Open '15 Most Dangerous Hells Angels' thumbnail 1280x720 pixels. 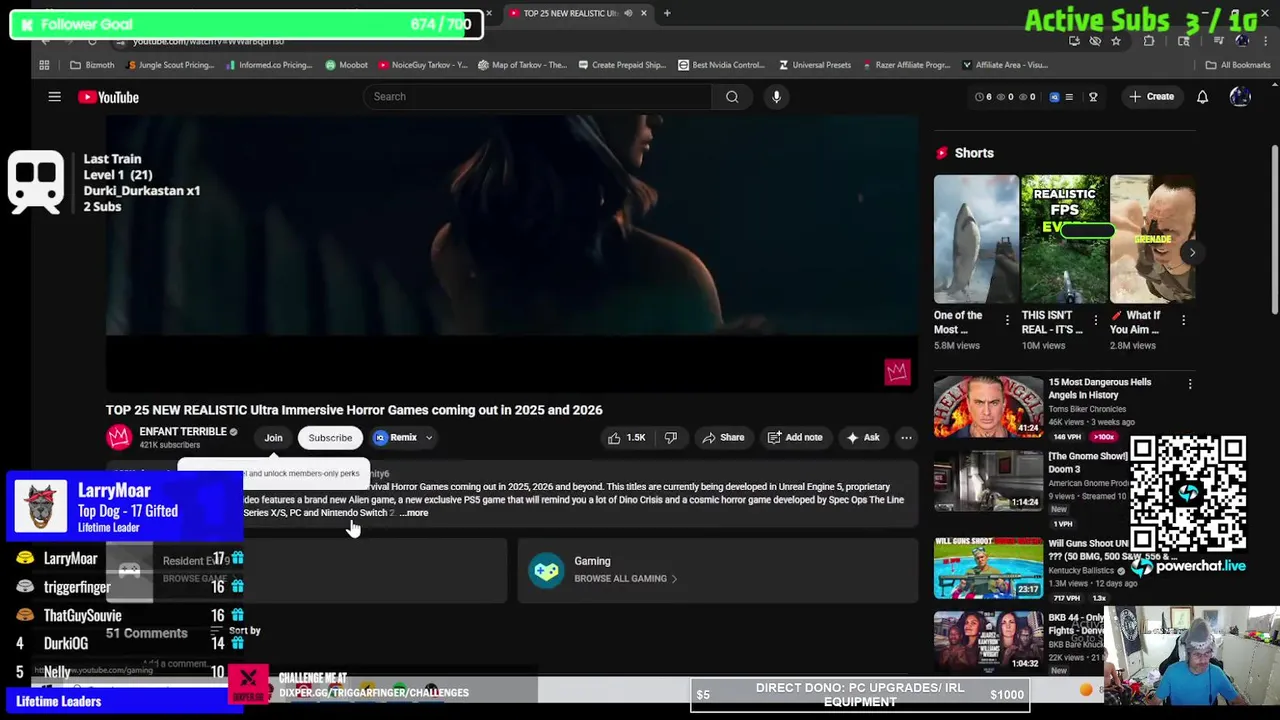coord(988,406)
